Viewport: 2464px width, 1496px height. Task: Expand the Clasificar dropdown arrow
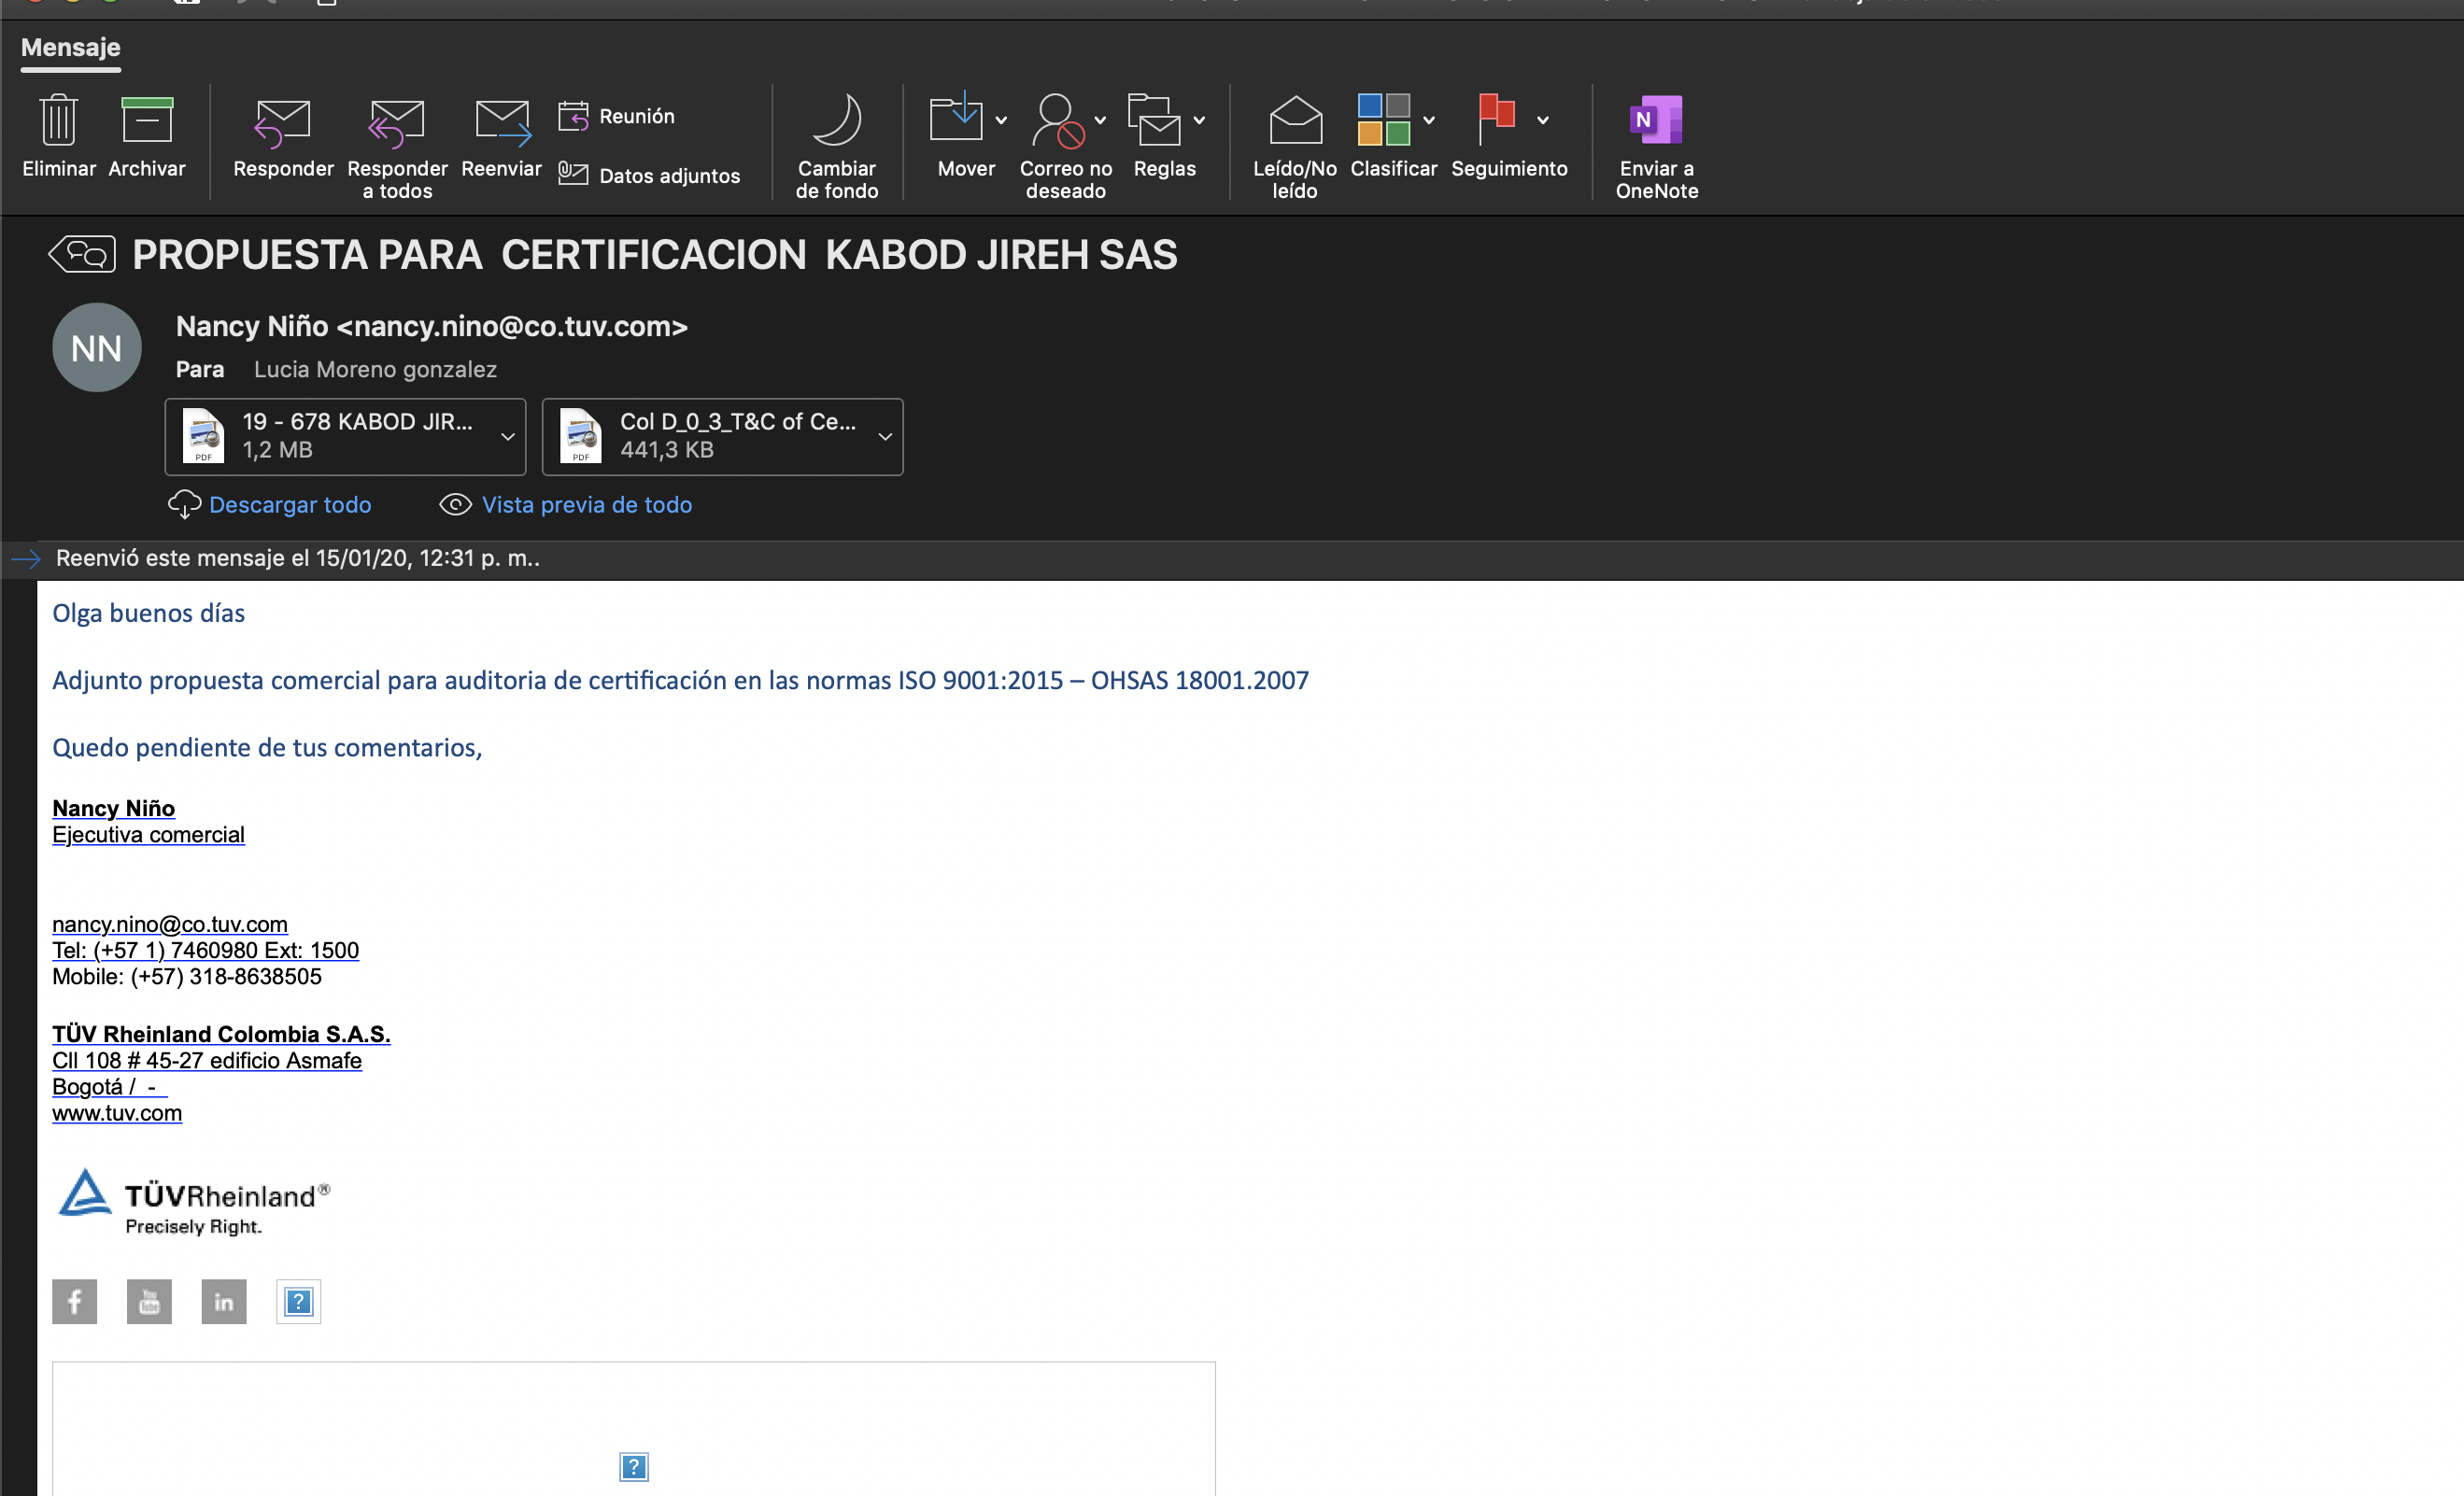(x=1429, y=121)
